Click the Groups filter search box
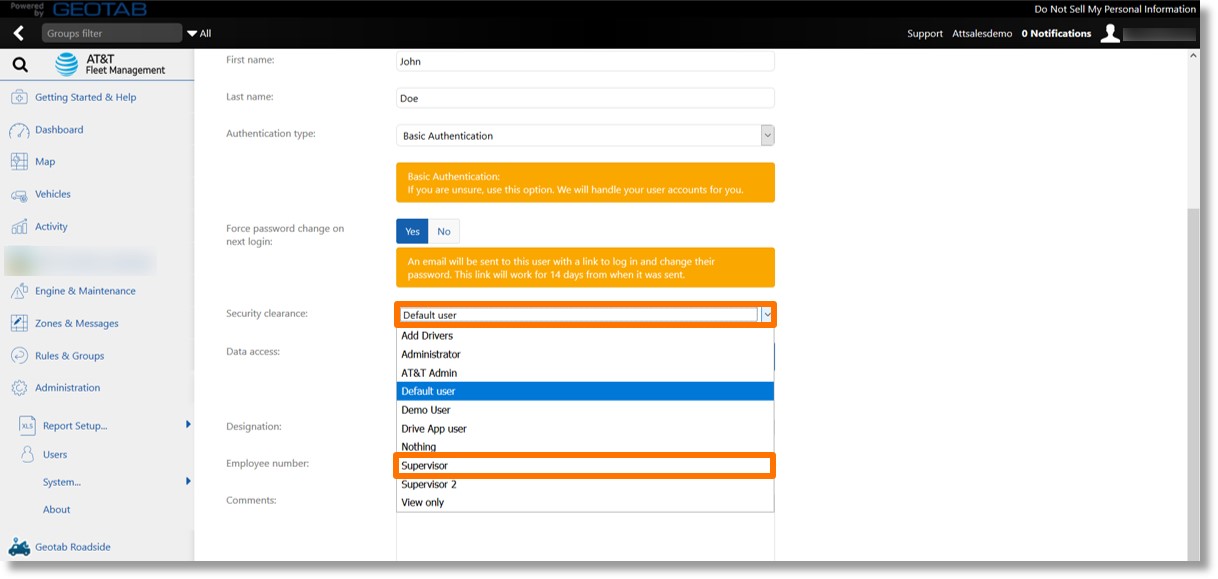Viewport: 1218px width, 579px height. pos(112,34)
